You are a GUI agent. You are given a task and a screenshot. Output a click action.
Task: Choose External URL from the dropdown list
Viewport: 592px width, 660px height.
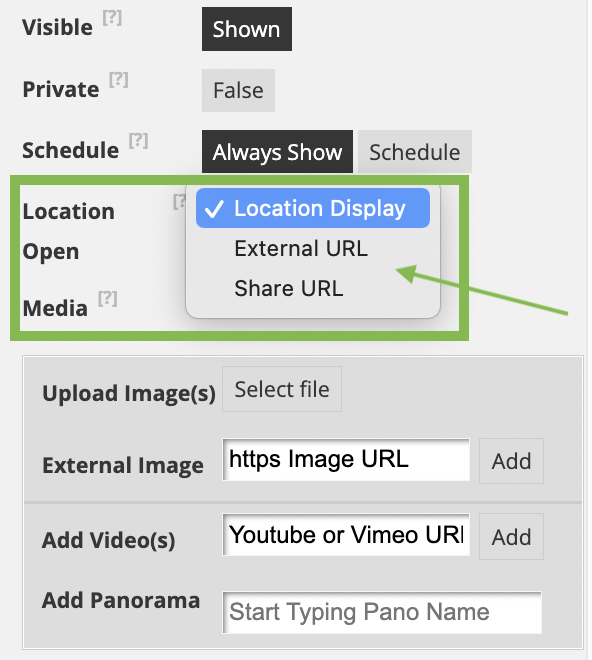click(x=301, y=248)
